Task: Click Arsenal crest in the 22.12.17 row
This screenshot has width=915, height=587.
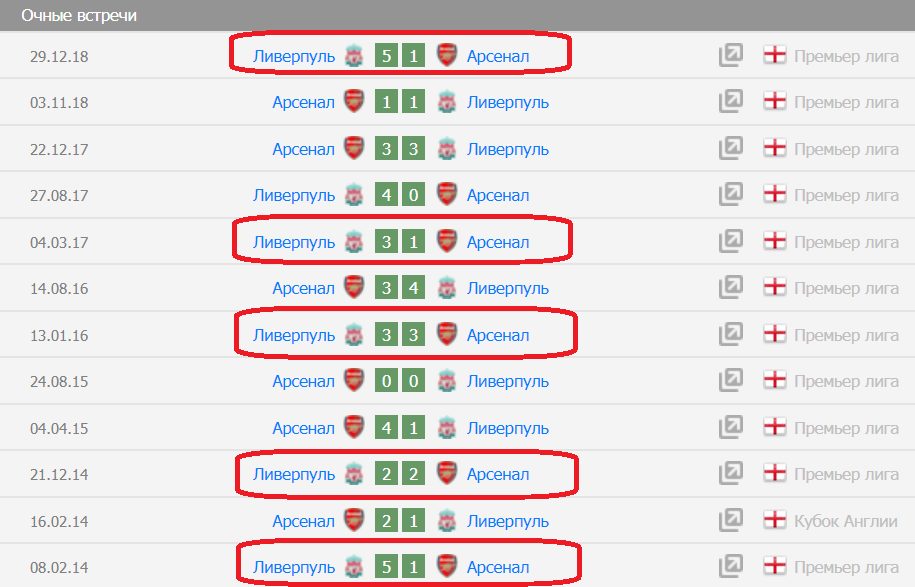Action: 353,149
